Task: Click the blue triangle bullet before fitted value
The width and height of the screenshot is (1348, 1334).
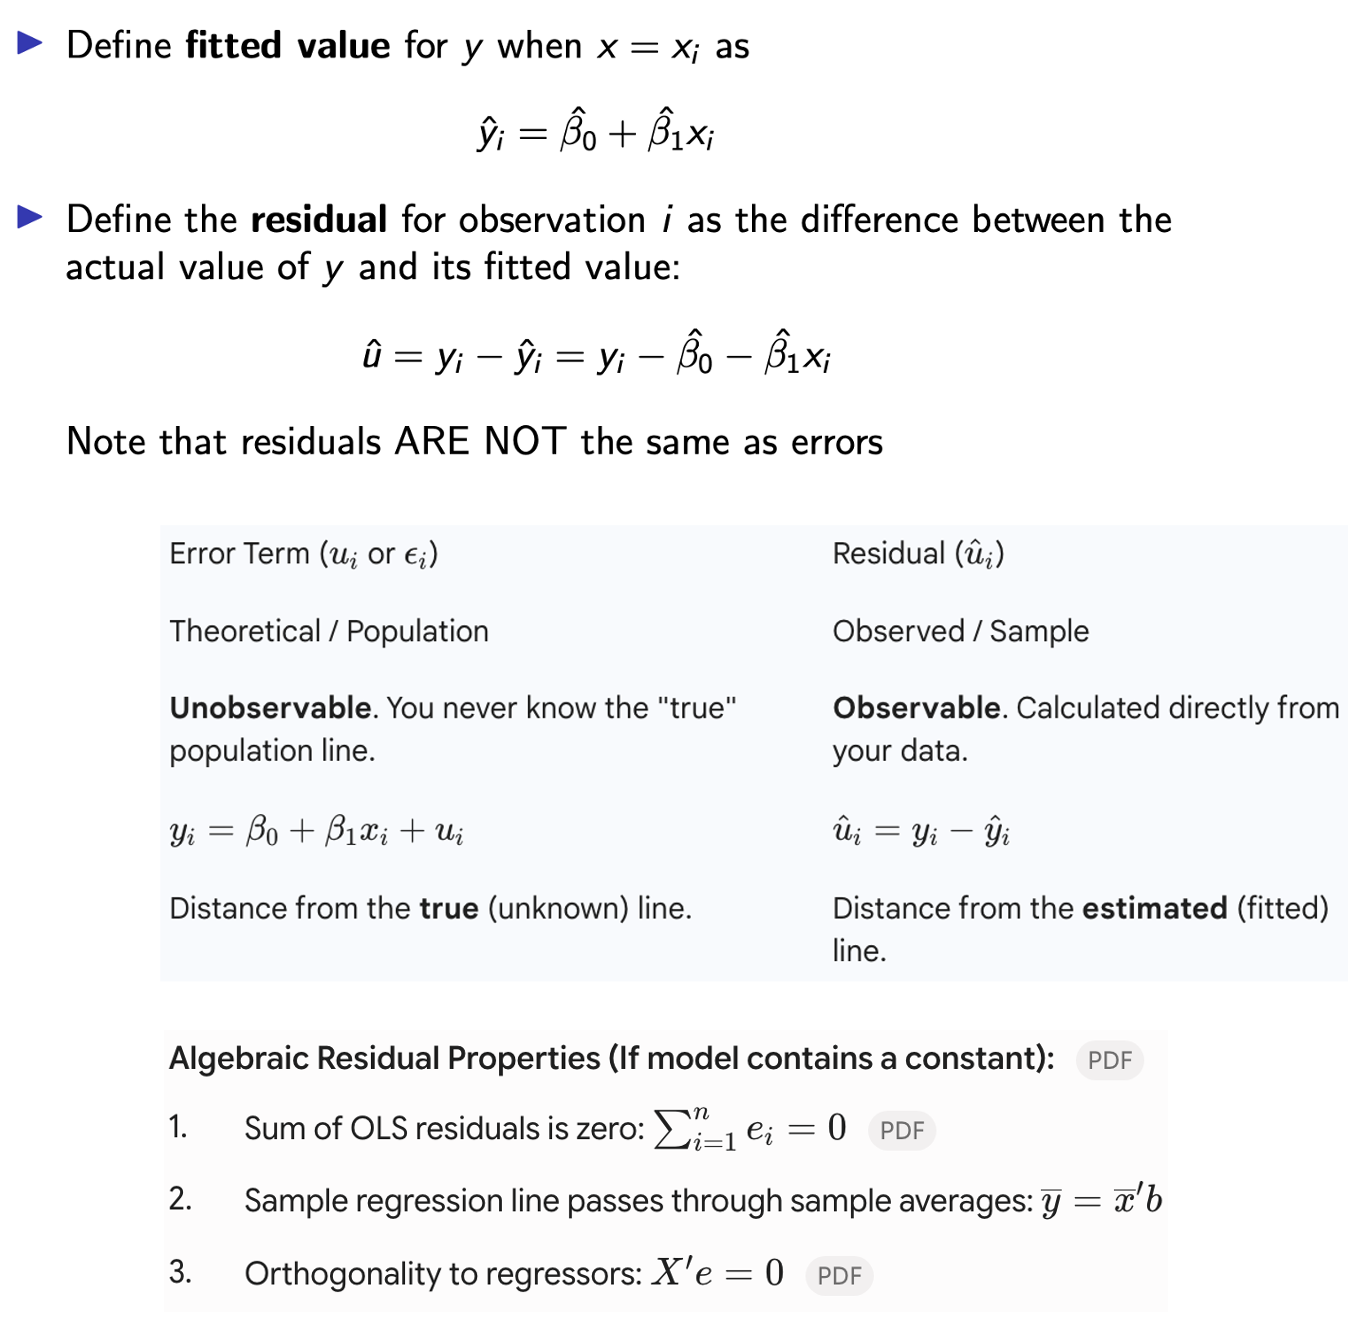Action: tap(31, 43)
